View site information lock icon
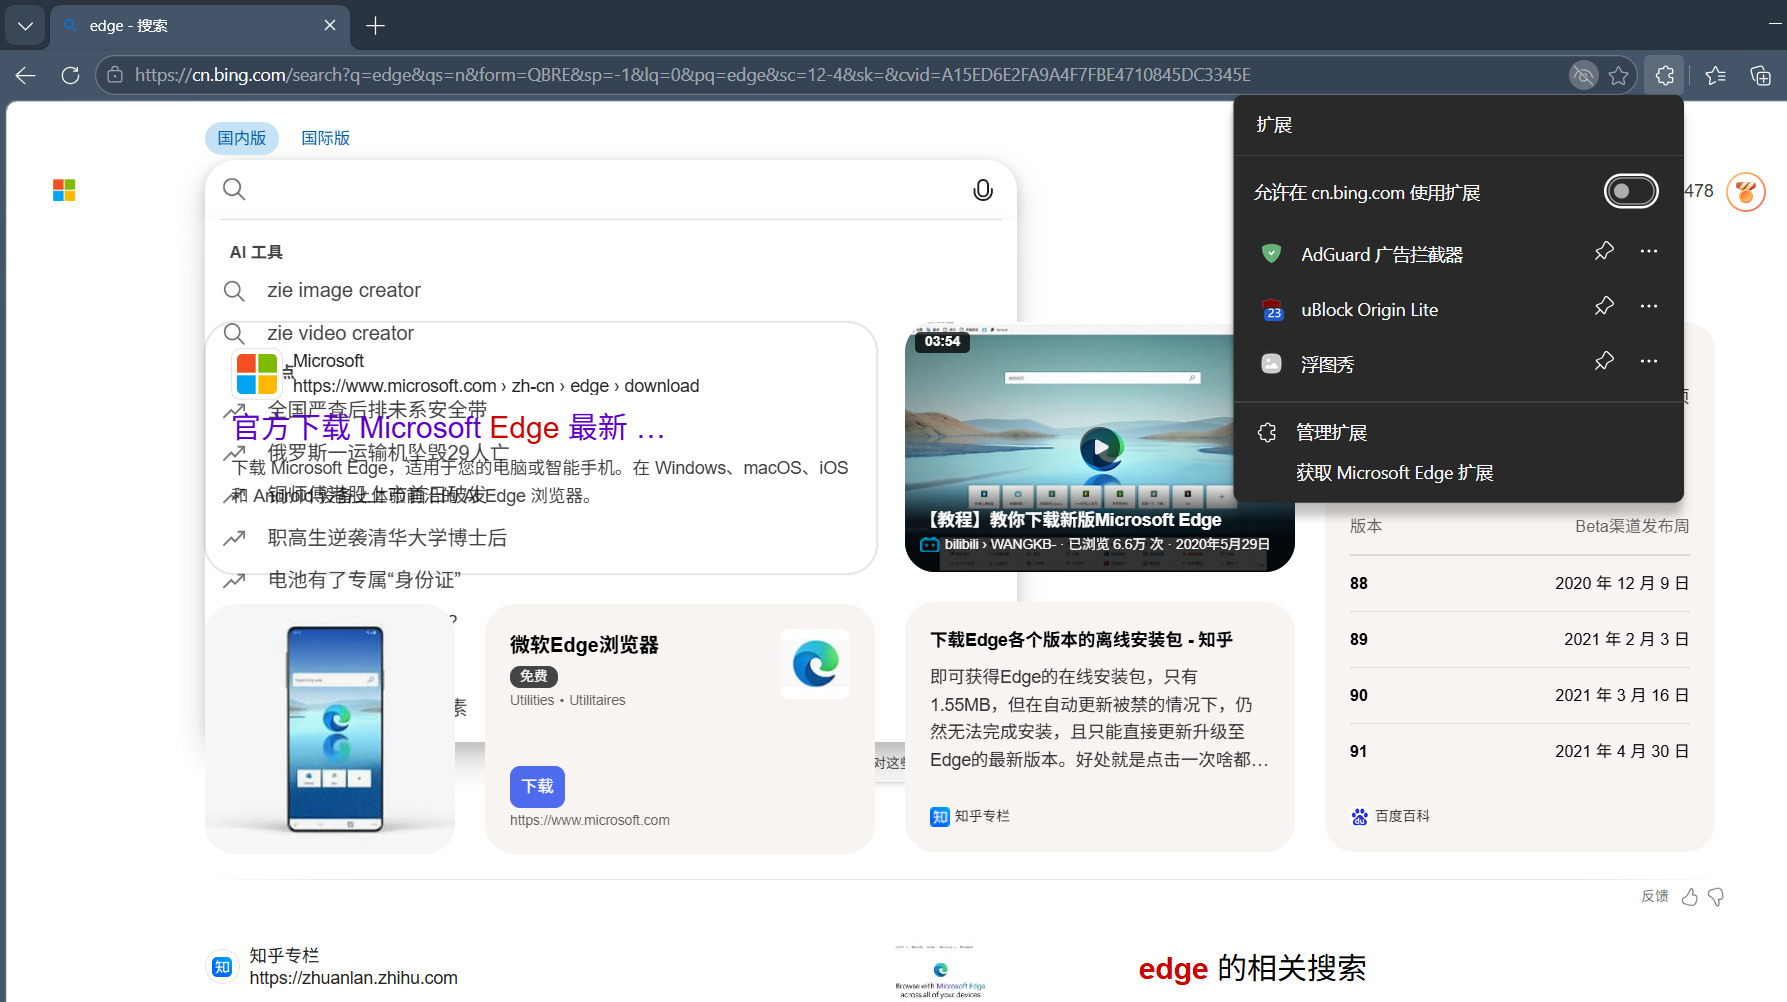The height and width of the screenshot is (1002, 1787). tap(115, 75)
